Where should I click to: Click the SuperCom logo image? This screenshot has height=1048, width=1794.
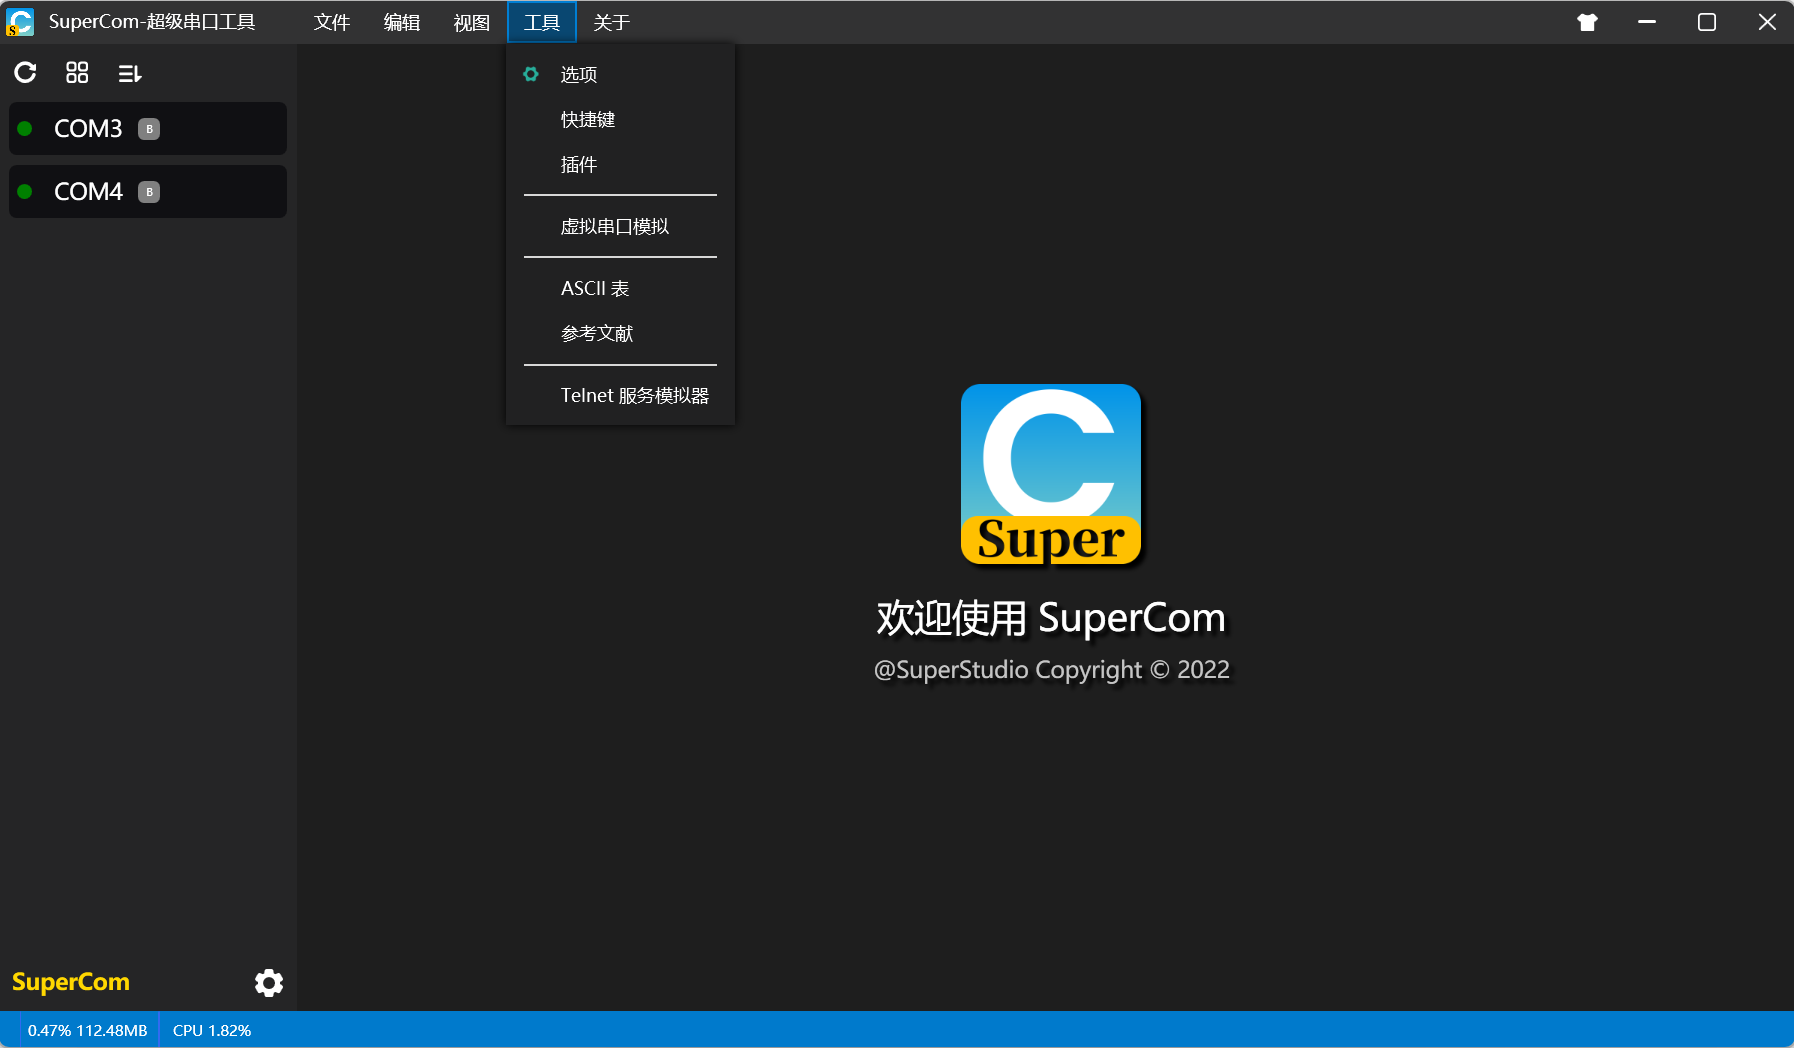tap(1051, 474)
